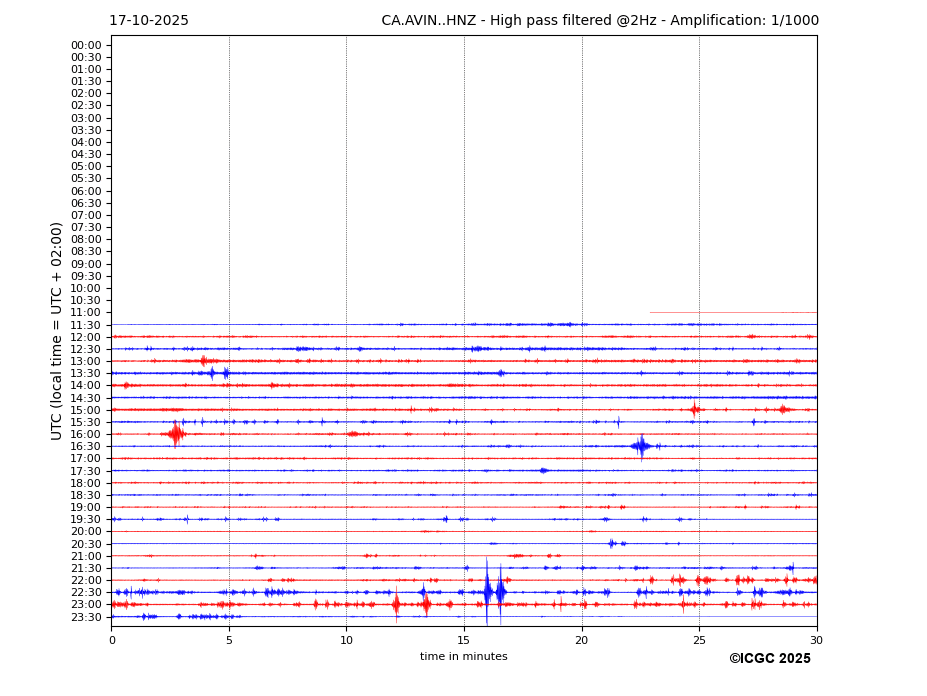Screen dimensions: 927x696
Task: Click the blue event on the 20:30 trace
Action: tap(612, 543)
